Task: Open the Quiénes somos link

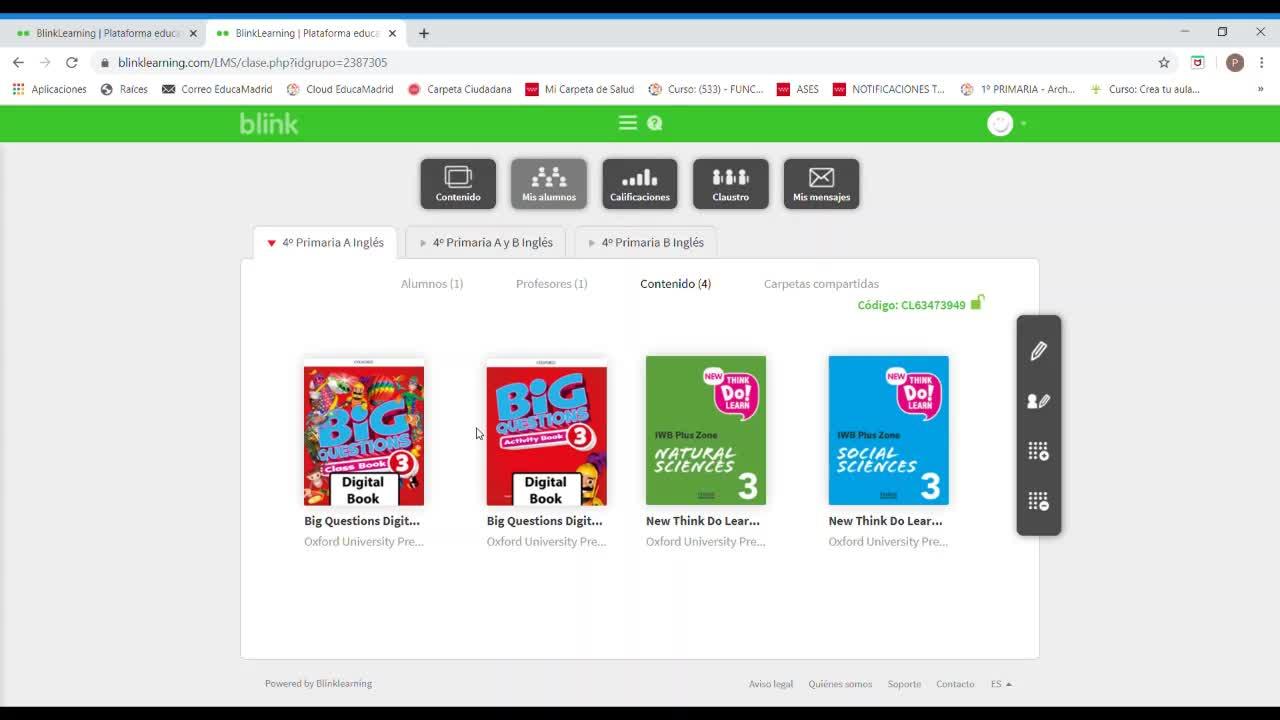Action: pos(840,684)
